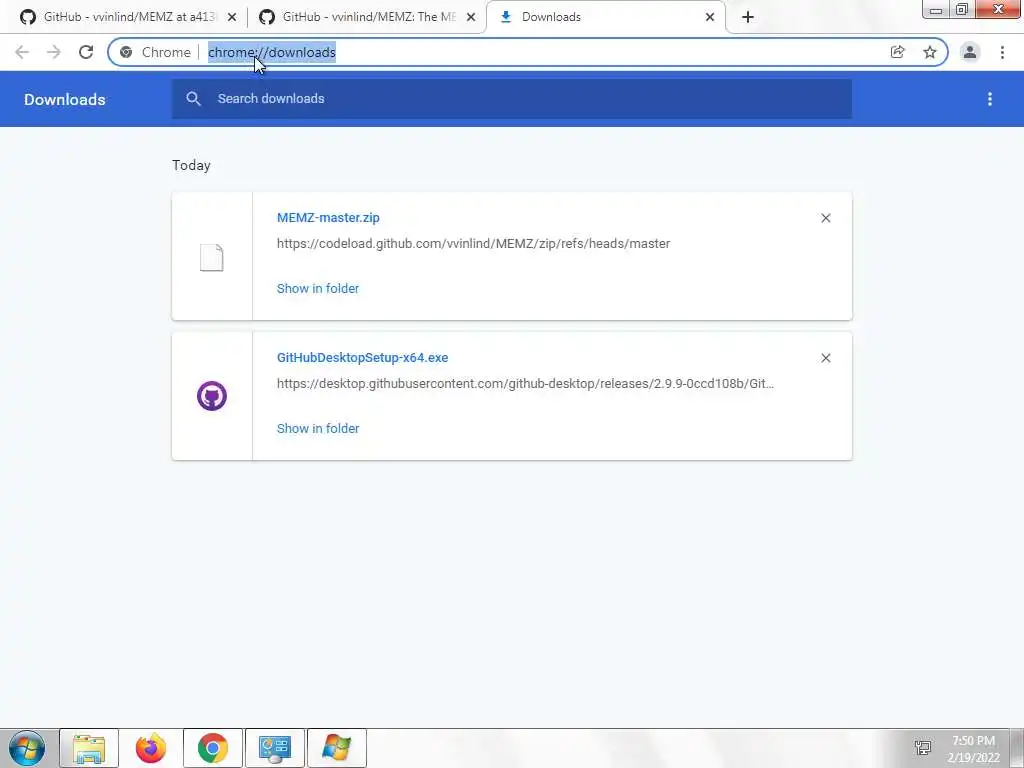Reload the Downloads page
This screenshot has height=768, width=1024.
pos(86,52)
